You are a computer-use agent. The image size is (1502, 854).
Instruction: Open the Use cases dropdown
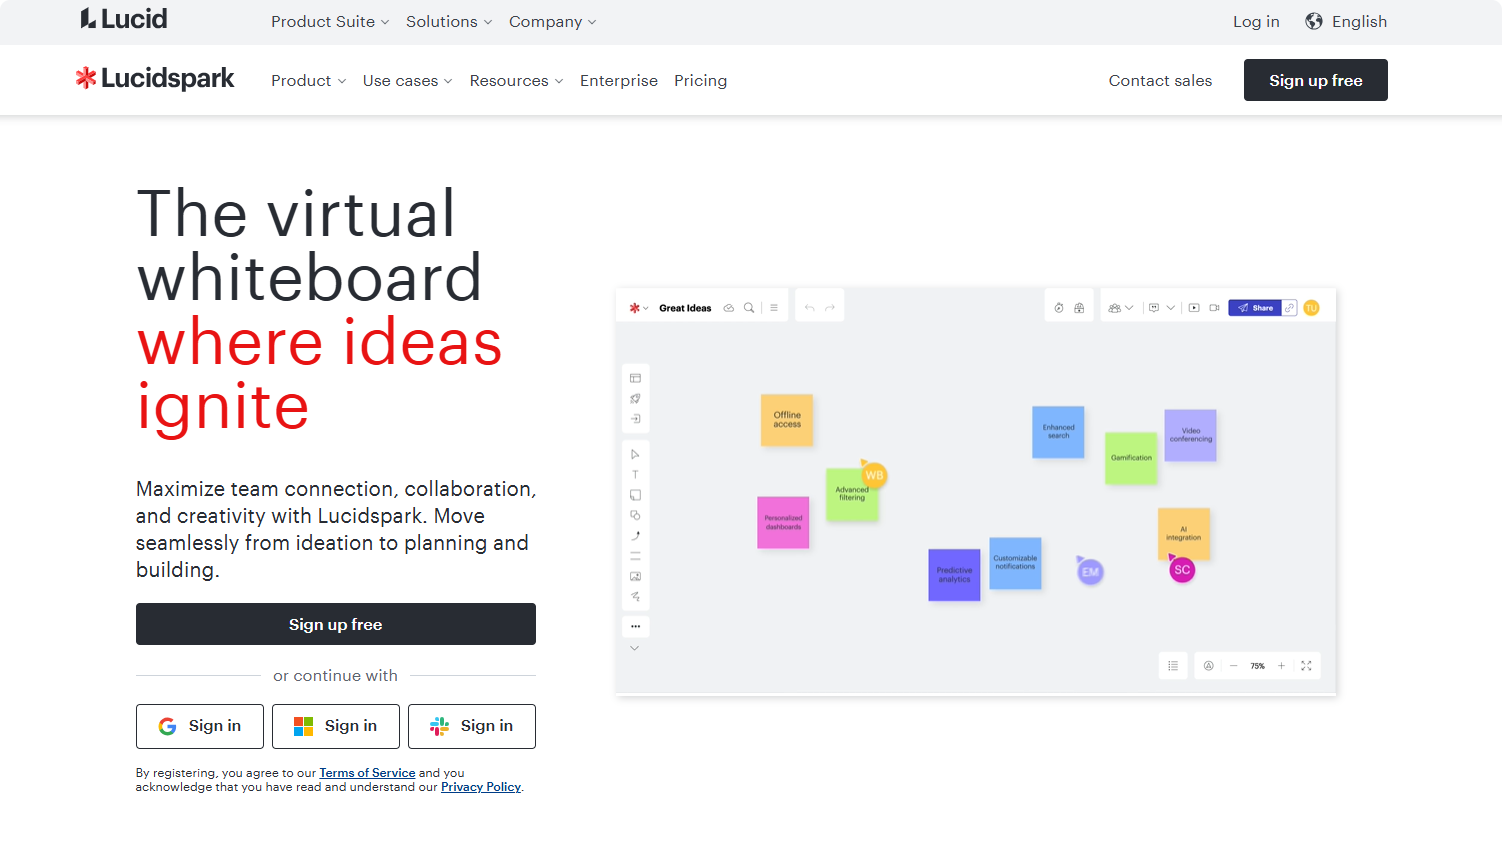(408, 80)
